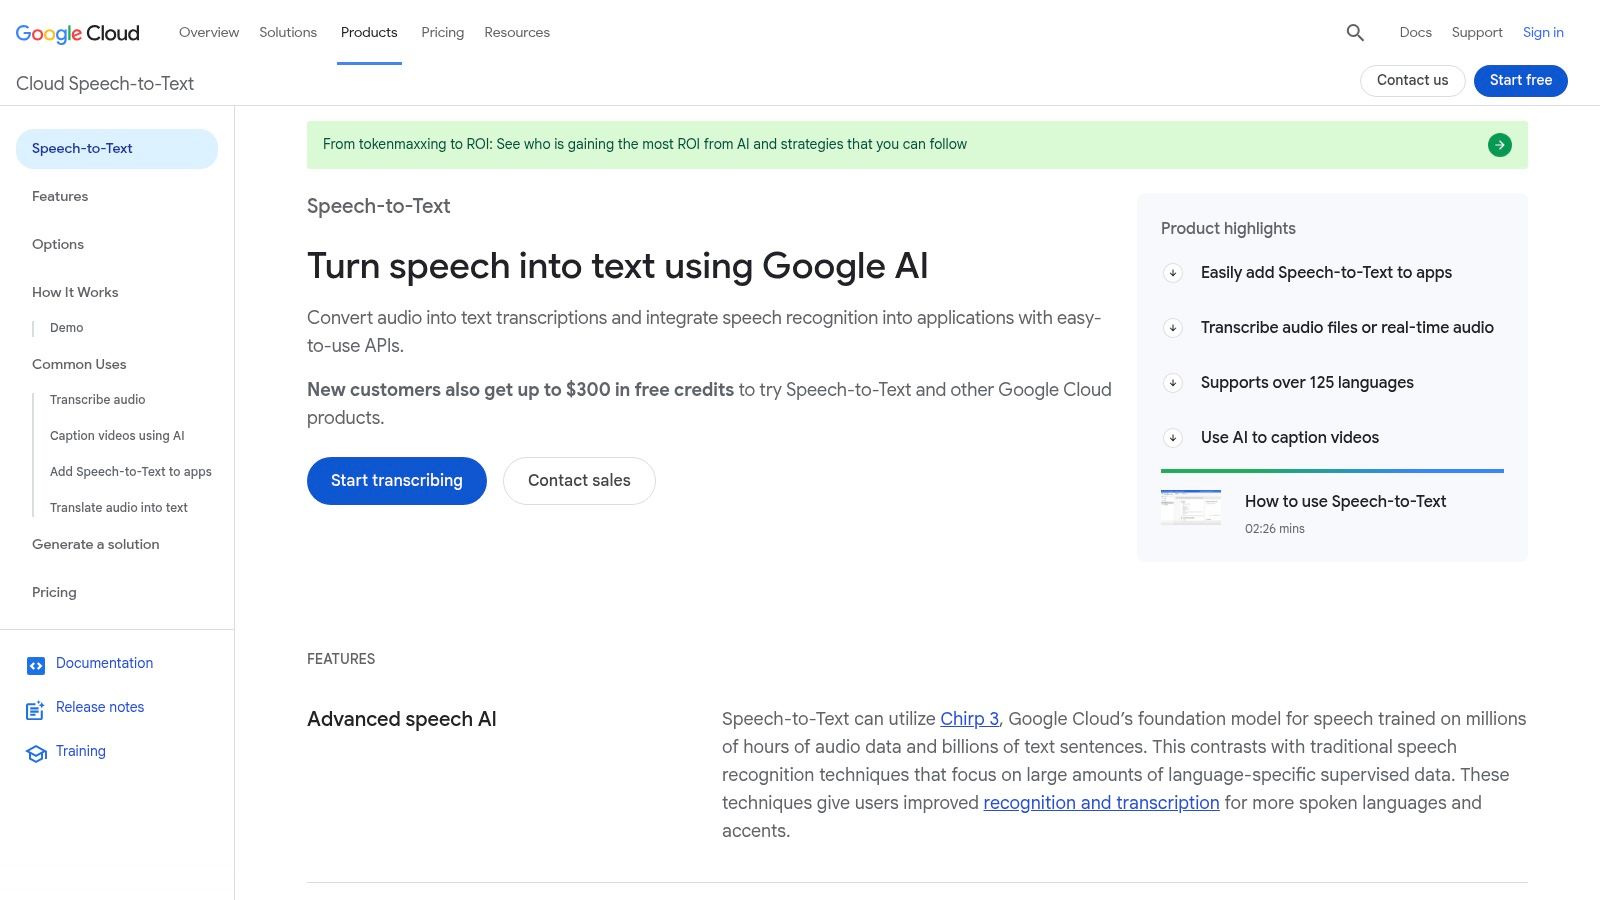Click the green arrow on the ROI banner
Viewport: 1600px width, 900px height.
tap(1500, 145)
